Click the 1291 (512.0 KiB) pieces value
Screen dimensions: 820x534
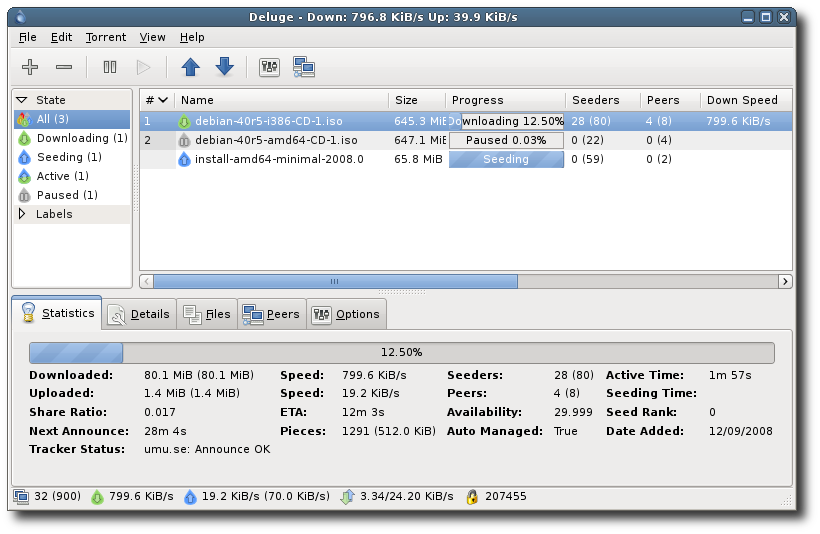pos(389,431)
